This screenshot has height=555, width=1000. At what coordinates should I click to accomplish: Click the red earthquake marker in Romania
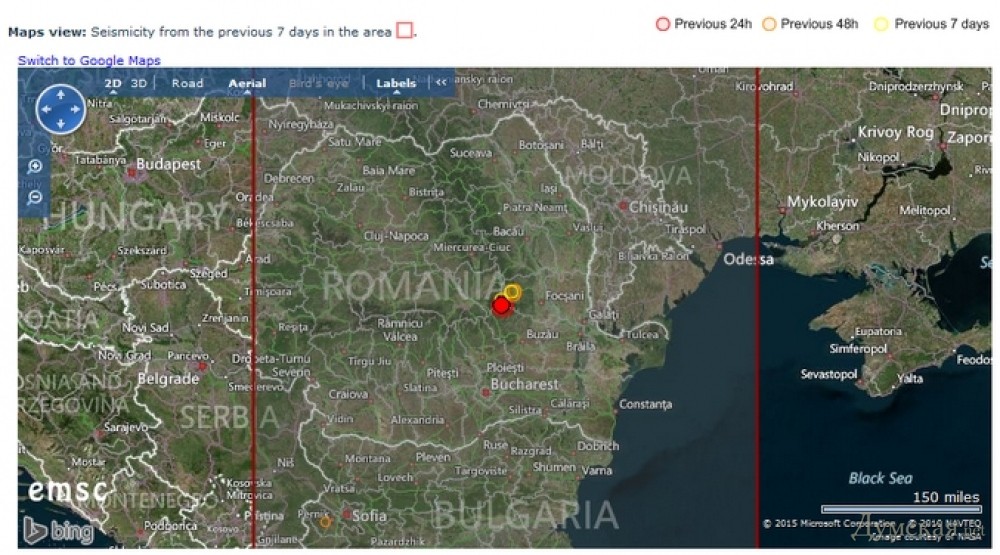(501, 305)
